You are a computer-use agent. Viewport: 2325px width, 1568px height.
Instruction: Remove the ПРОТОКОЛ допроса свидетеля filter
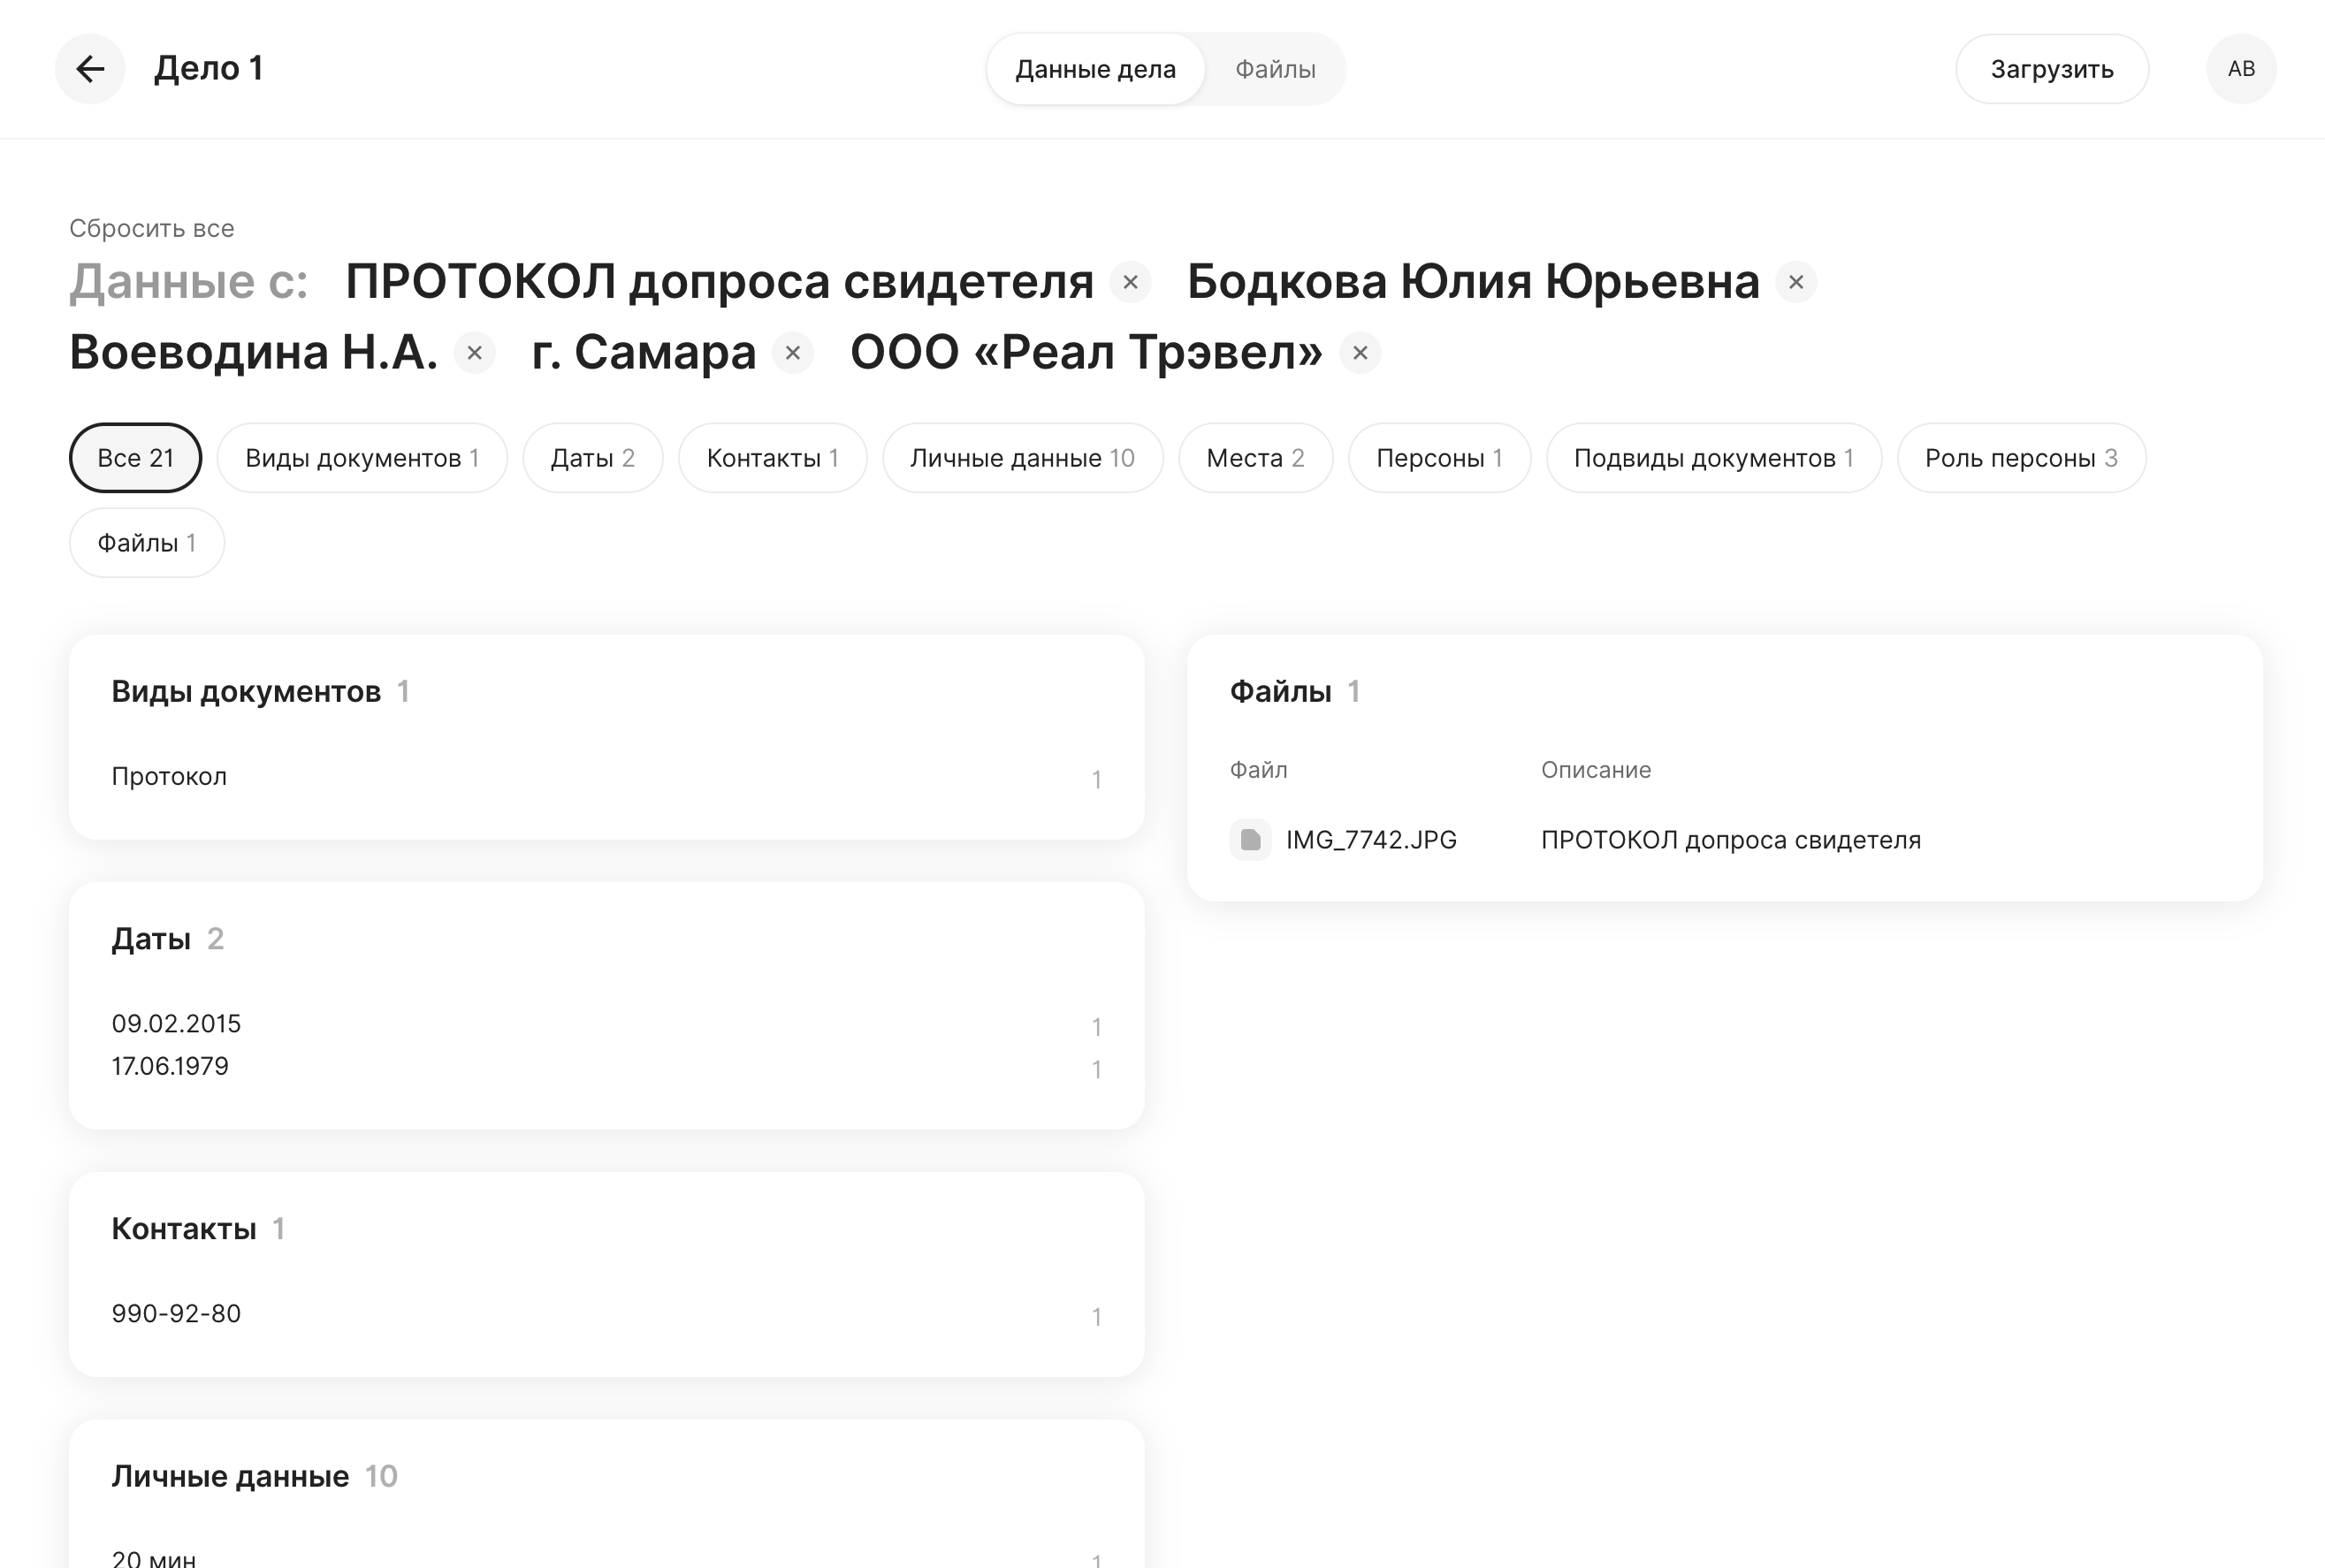coord(1130,282)
